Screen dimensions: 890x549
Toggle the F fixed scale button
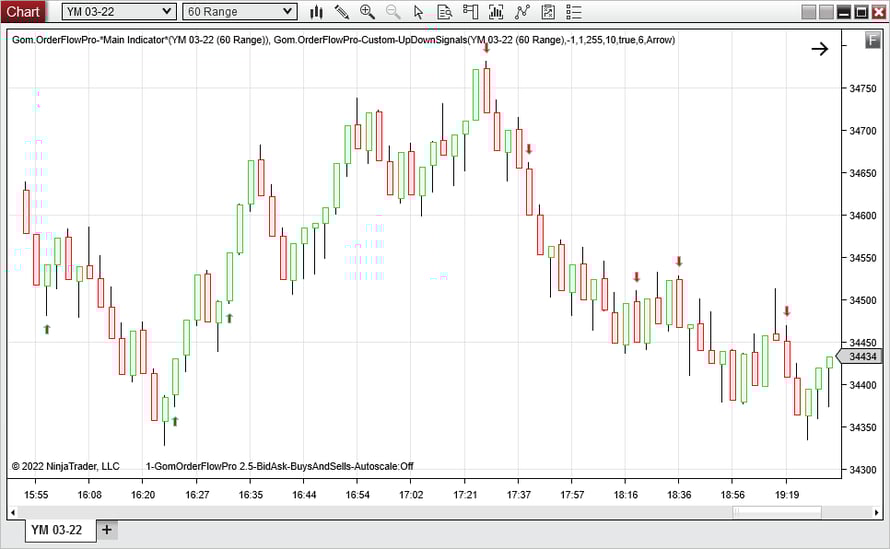point(873,41)
